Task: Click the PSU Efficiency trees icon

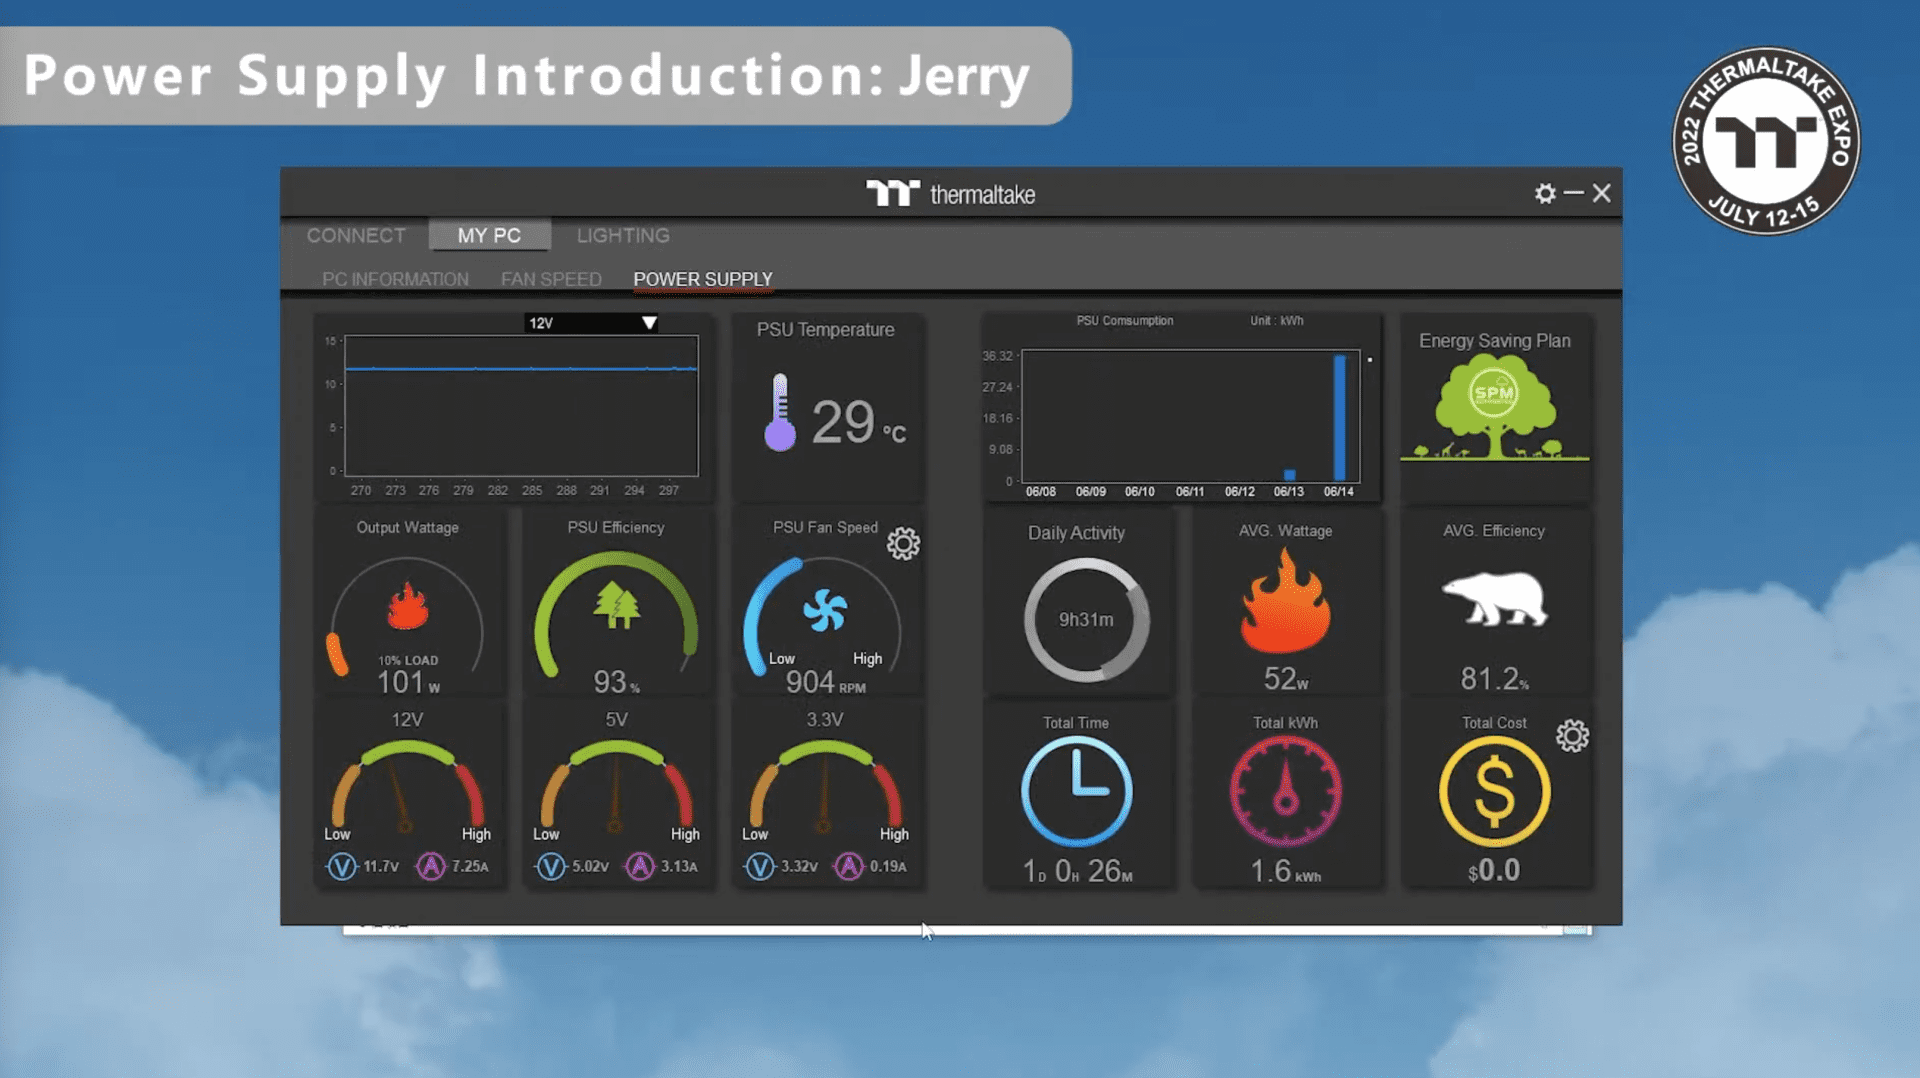Action: pos(617,605)
